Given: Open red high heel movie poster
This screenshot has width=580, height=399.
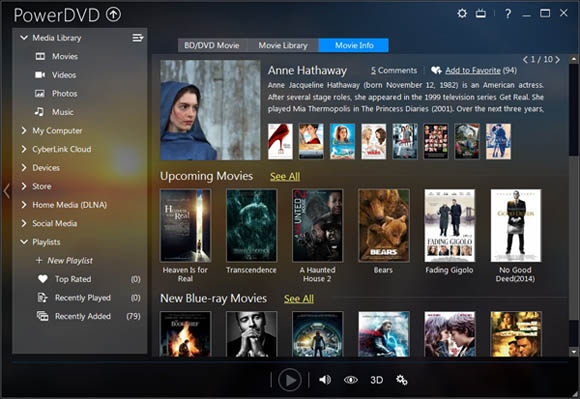Looking at the screenshot, I should pos(280,141).
